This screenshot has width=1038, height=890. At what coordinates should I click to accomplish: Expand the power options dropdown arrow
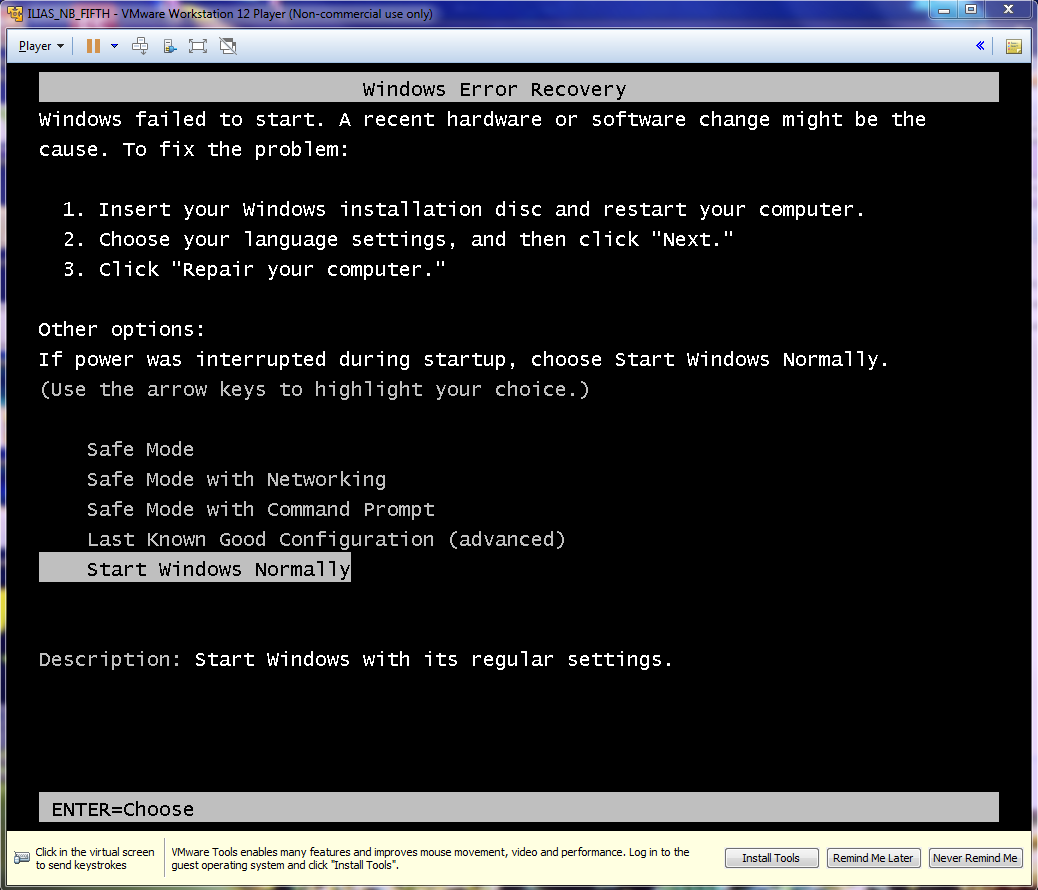click(115, 46)
